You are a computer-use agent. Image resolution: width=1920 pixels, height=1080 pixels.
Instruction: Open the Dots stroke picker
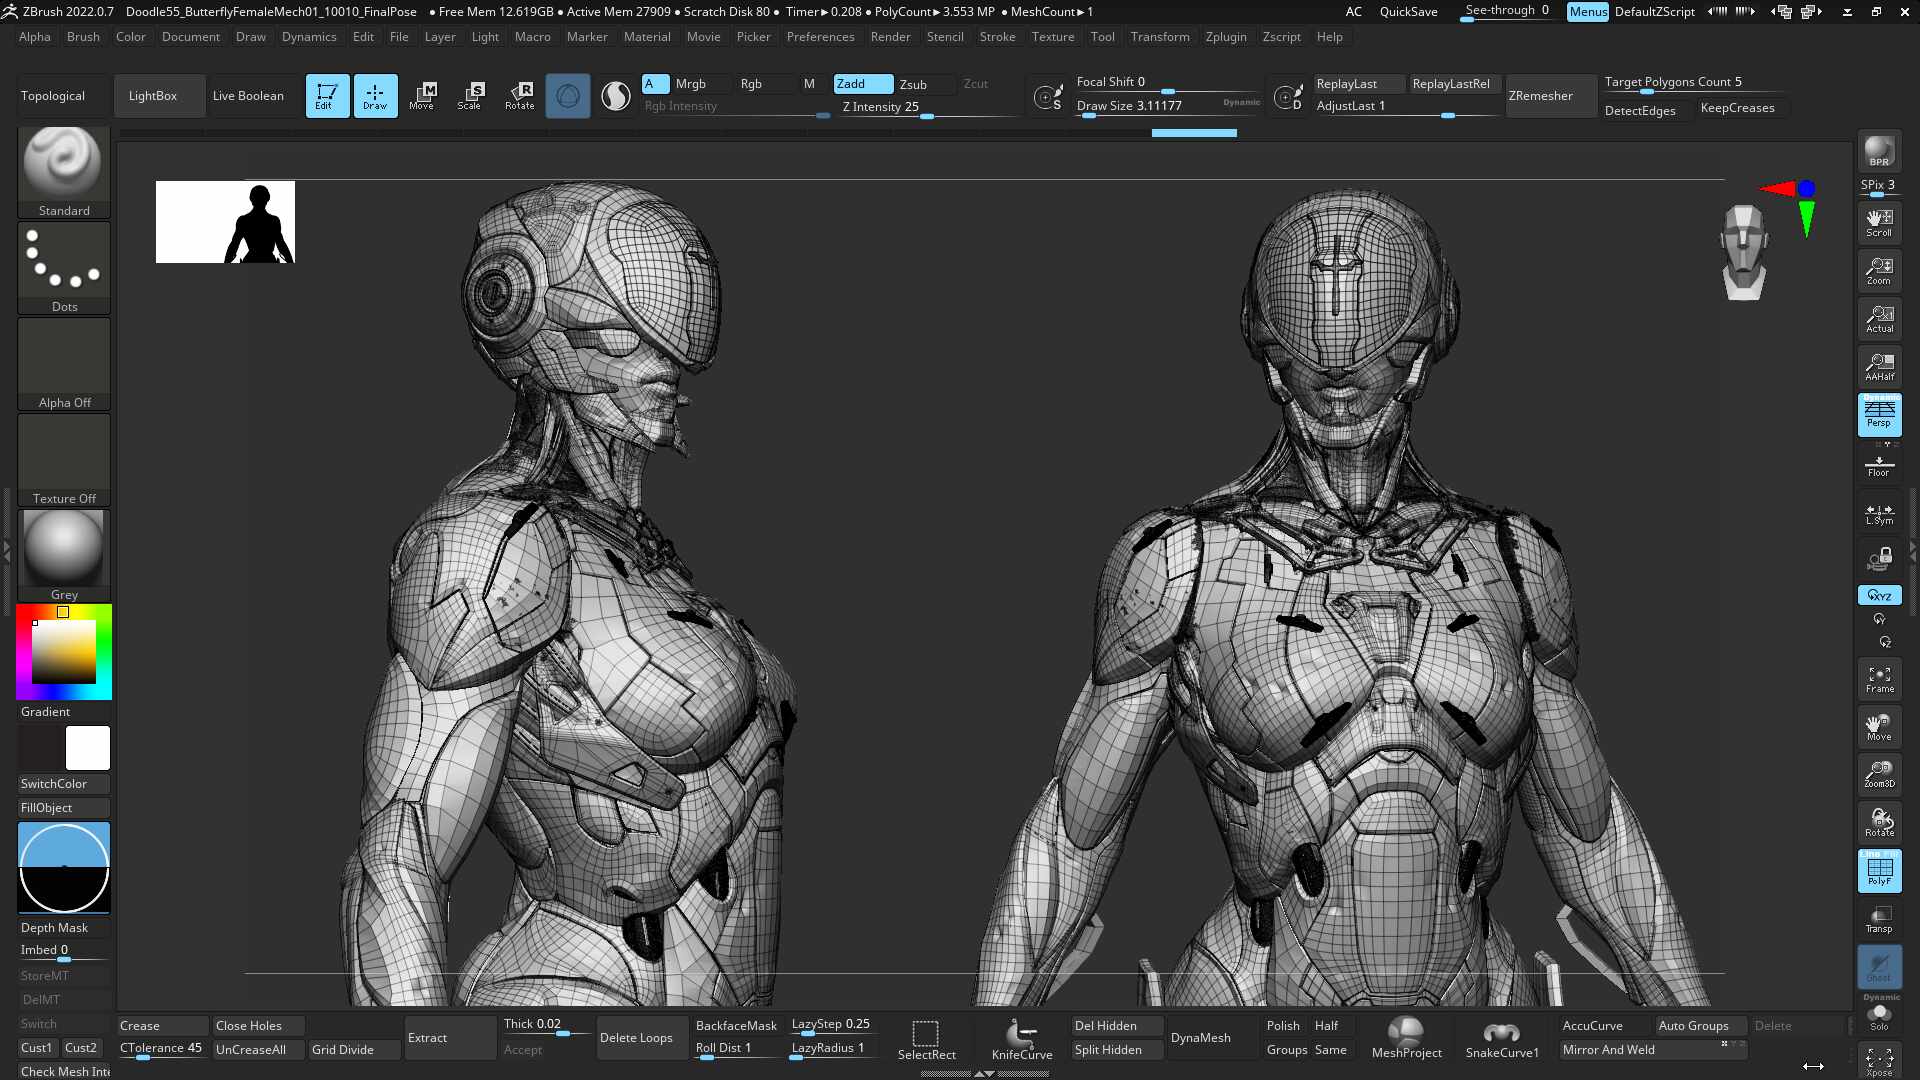[x=64, y=268]
